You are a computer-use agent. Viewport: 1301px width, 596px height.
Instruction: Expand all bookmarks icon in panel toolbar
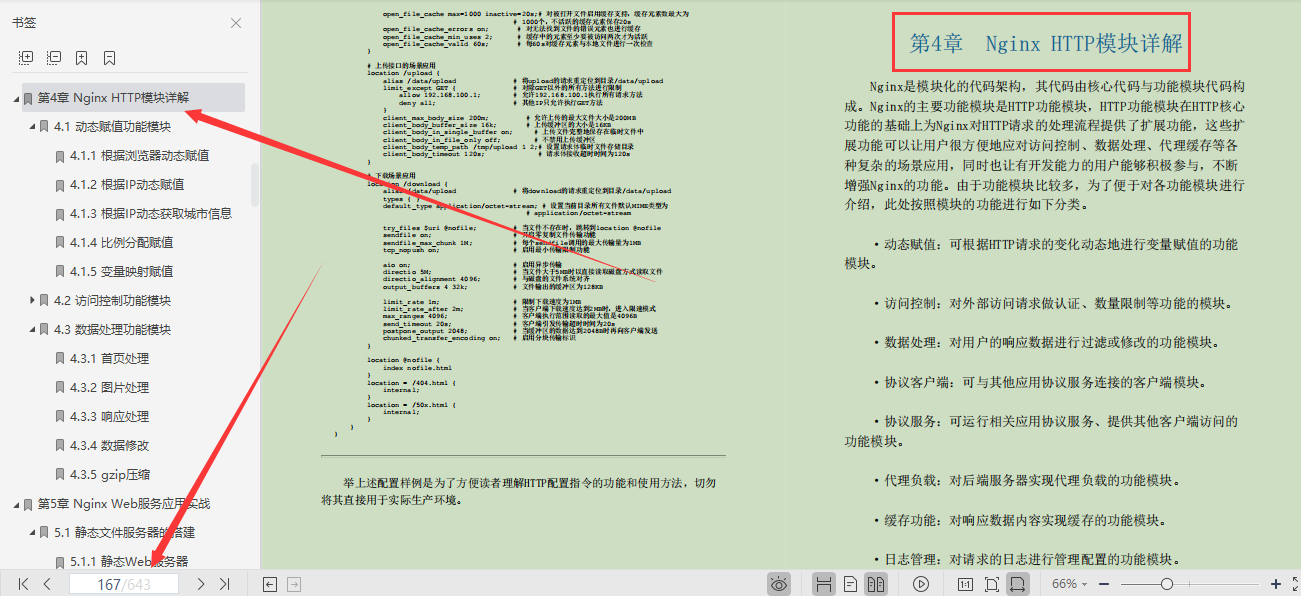[26, 58]
